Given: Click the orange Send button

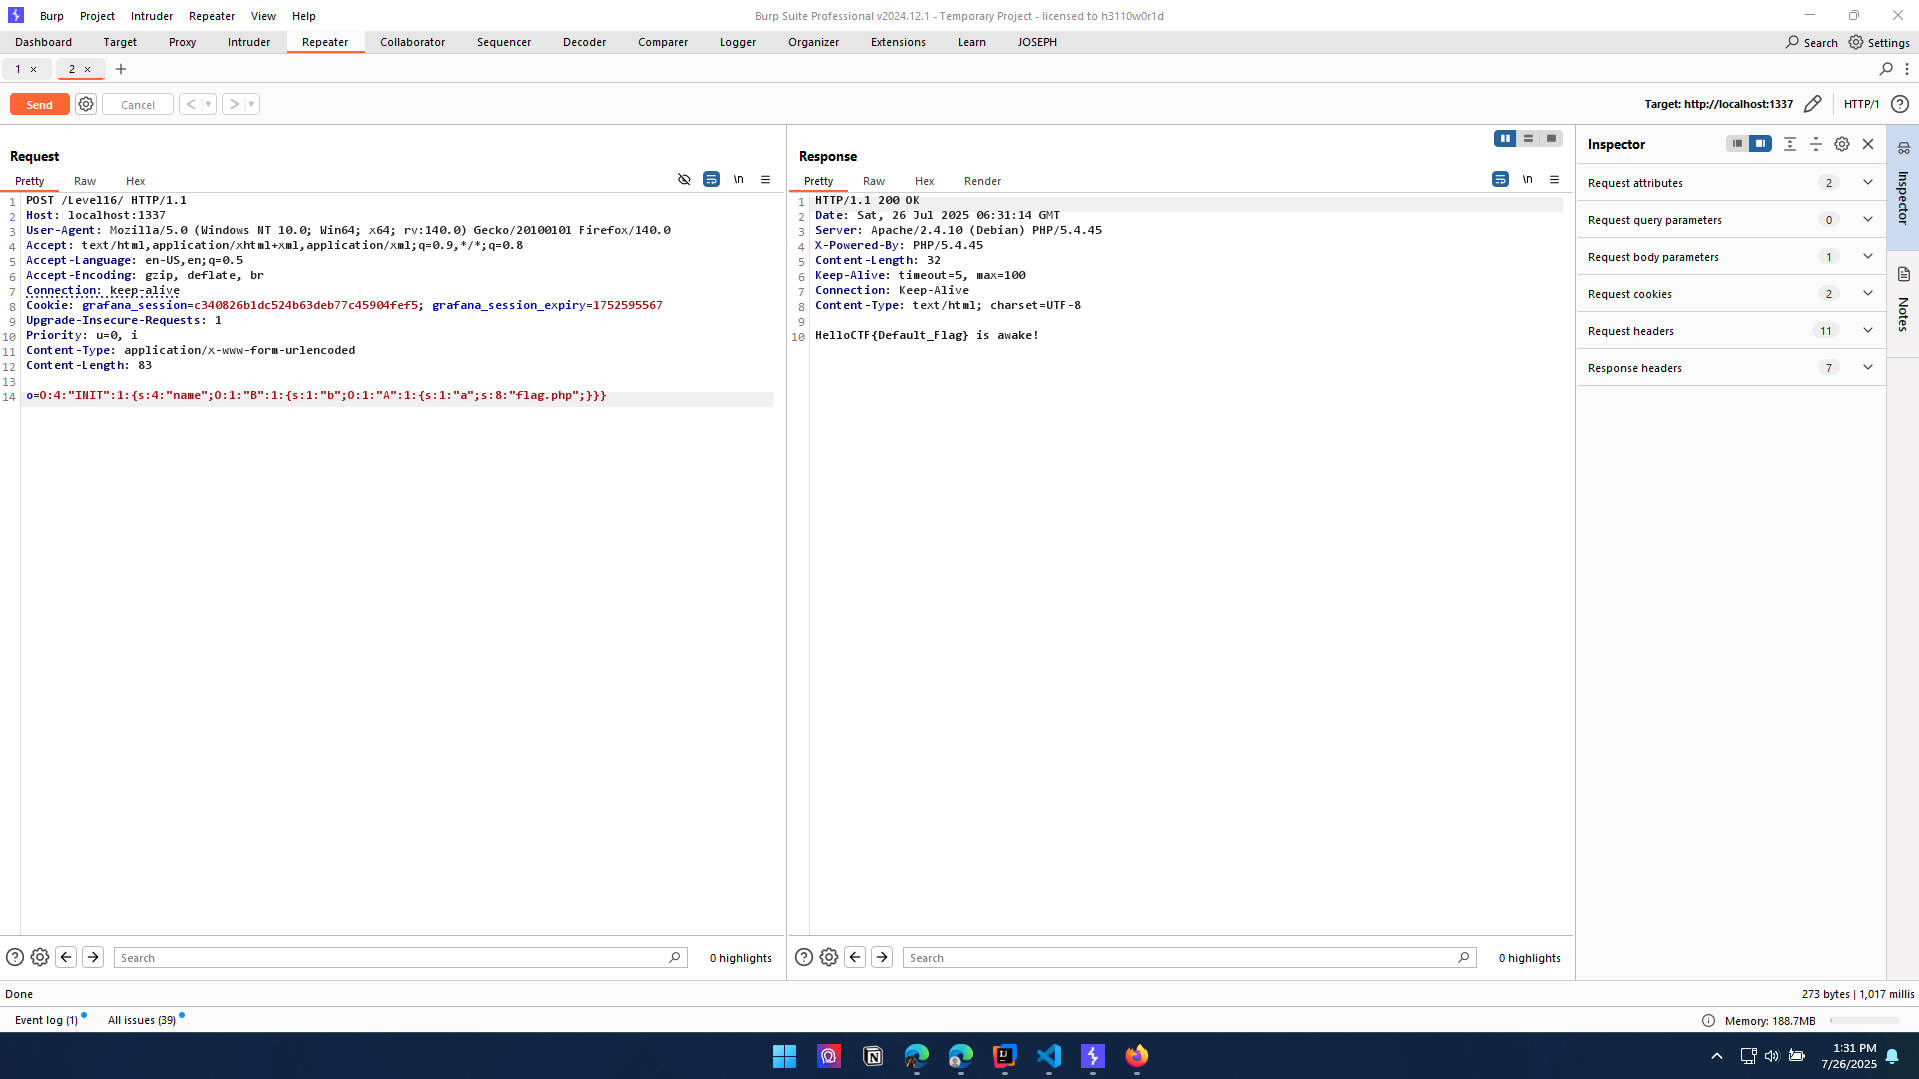Looking at the screenshot, I should (x=40, y=104).
